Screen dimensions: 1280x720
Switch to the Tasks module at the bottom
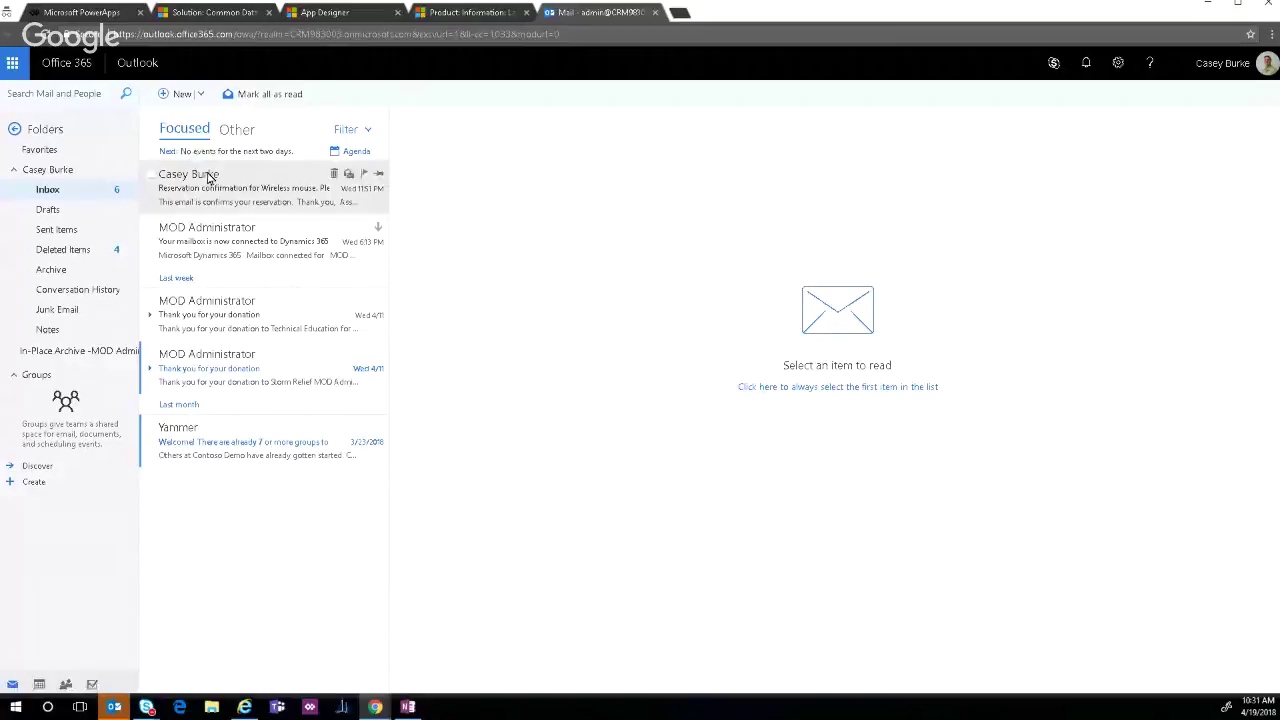click(92, 685)
